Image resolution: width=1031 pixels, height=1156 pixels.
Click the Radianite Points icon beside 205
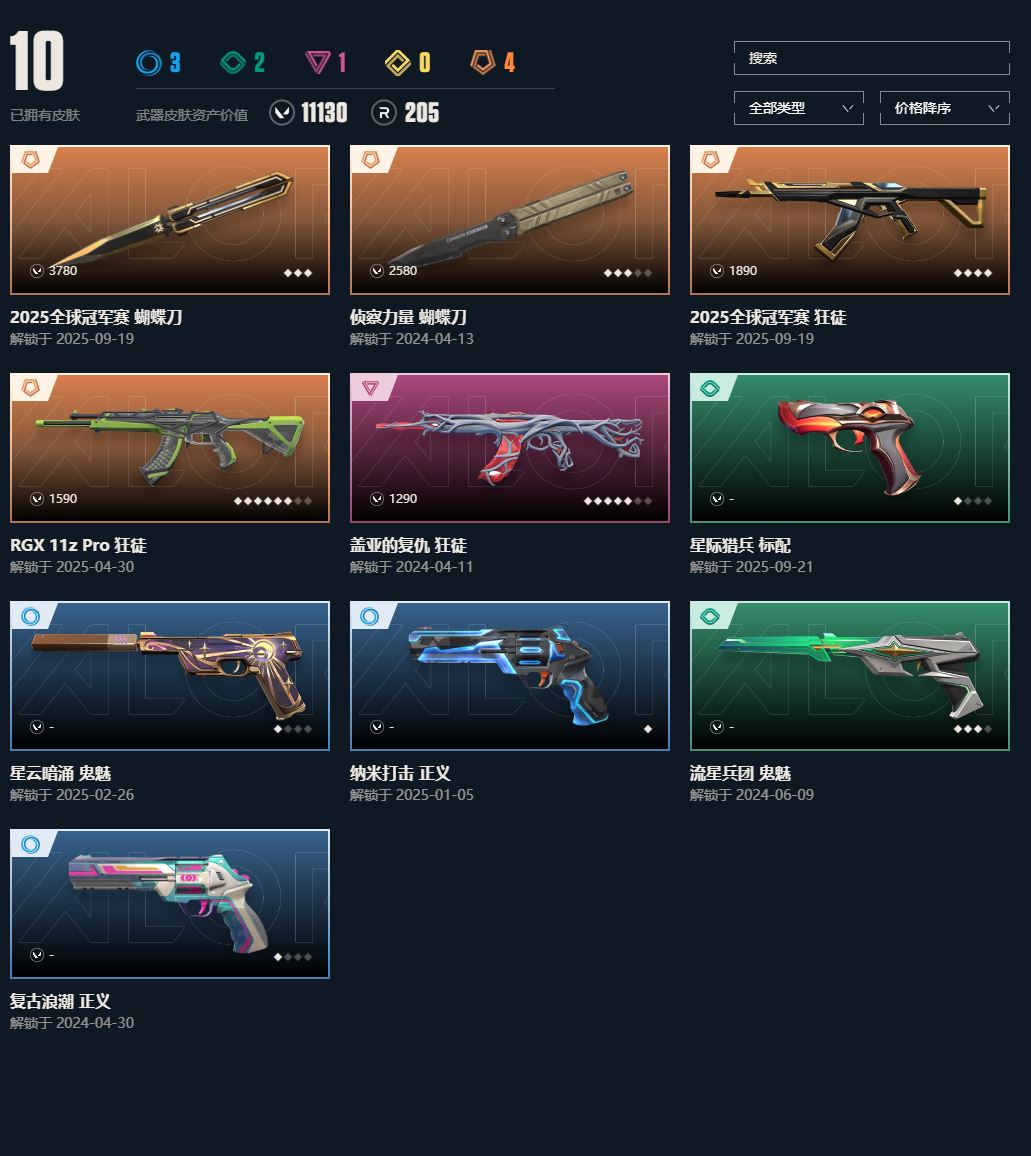[383, 113]
